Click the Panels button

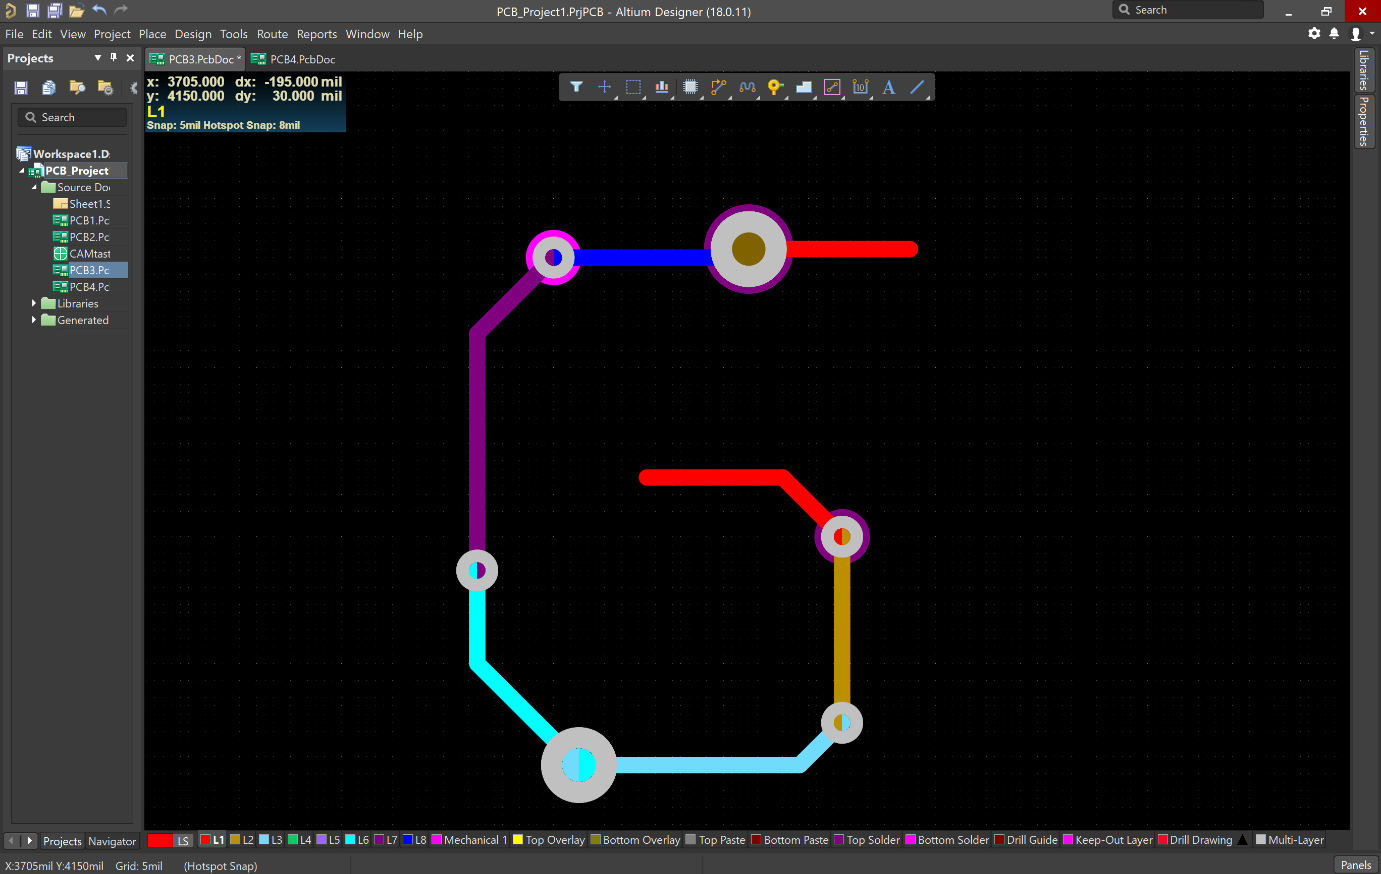pos(1355,865)
